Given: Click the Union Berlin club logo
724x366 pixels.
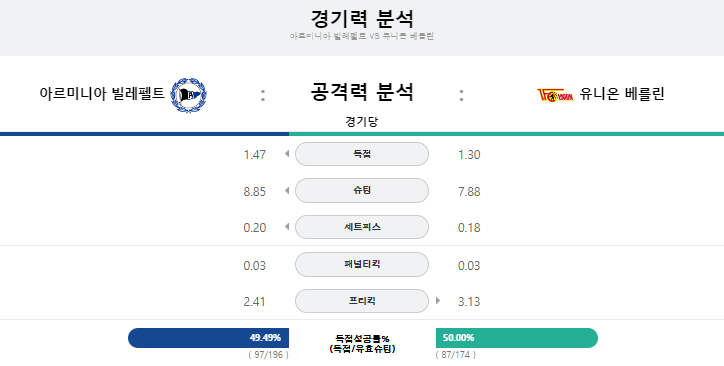Looking at the screenshot, I should pos(555,95).
